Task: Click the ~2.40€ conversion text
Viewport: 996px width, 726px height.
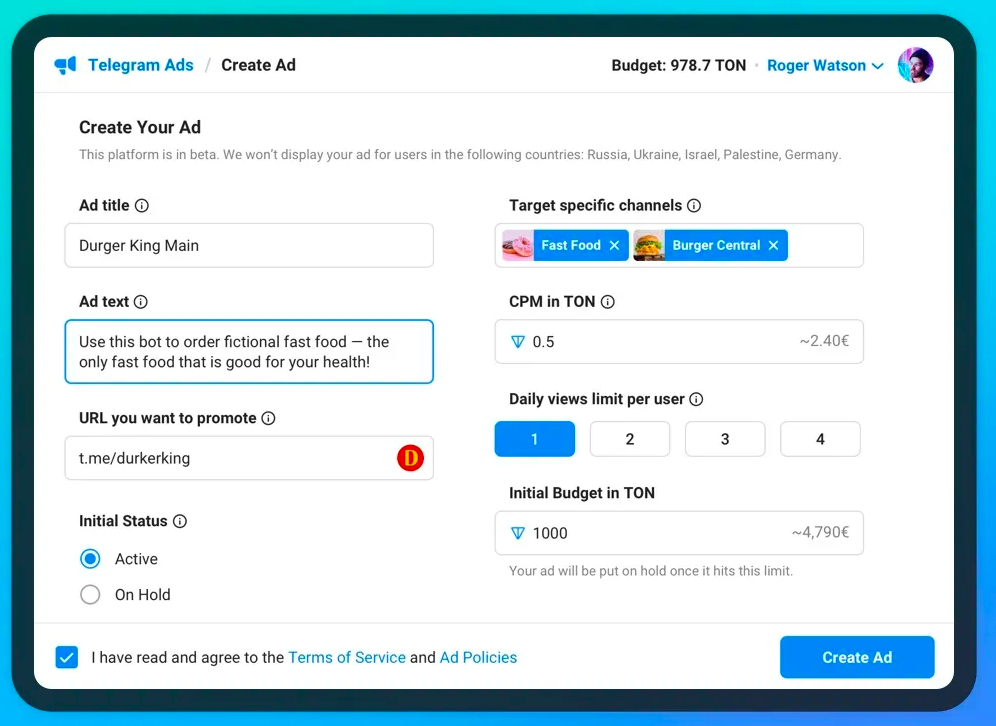Action: click(824, 341)
